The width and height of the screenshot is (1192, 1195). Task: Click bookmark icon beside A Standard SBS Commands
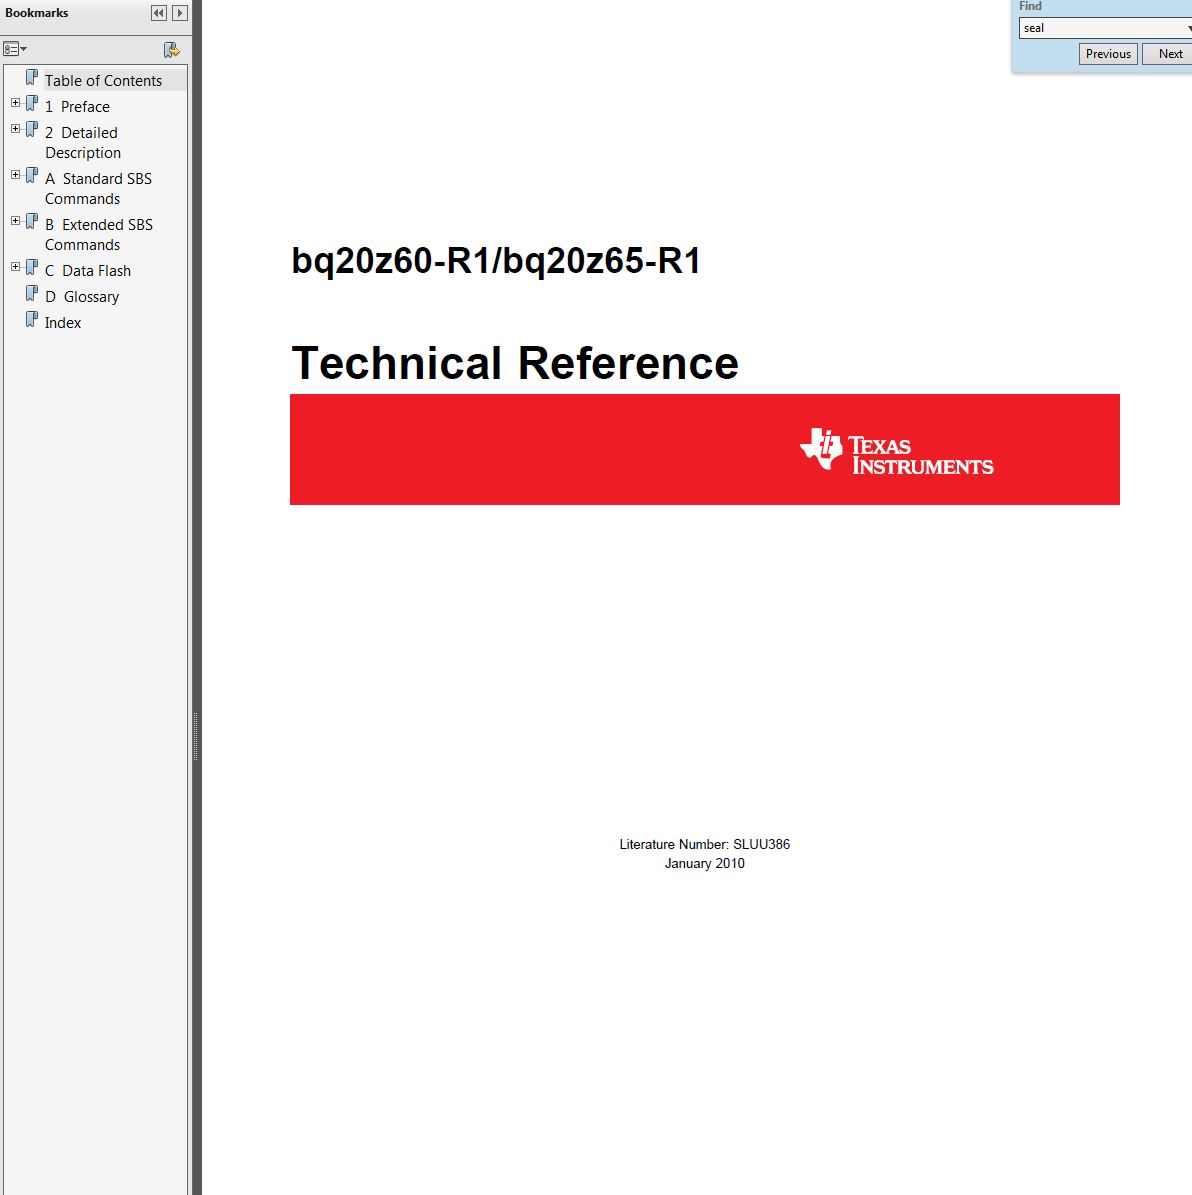pyautogui.click(x=31, y=175)
